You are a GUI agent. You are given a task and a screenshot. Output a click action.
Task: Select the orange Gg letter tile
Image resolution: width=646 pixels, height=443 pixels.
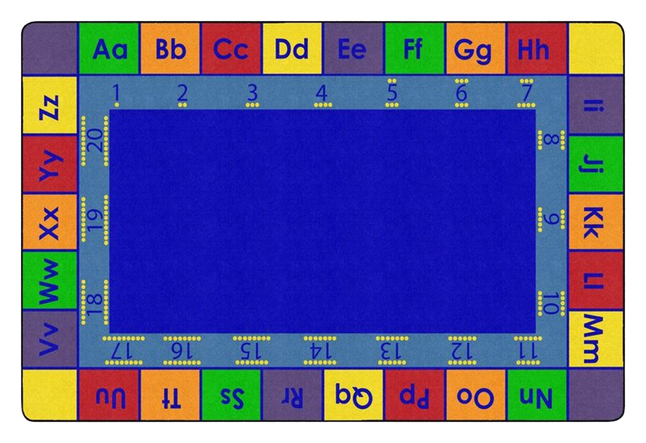coord(474,49)
